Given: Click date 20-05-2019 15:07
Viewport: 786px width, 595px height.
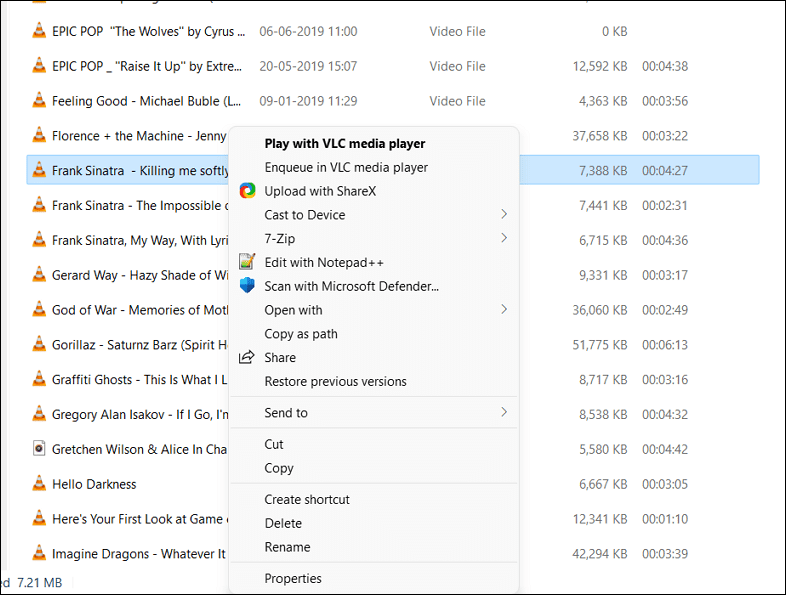Looking at the screenshot, I should [x=308, y=66].
